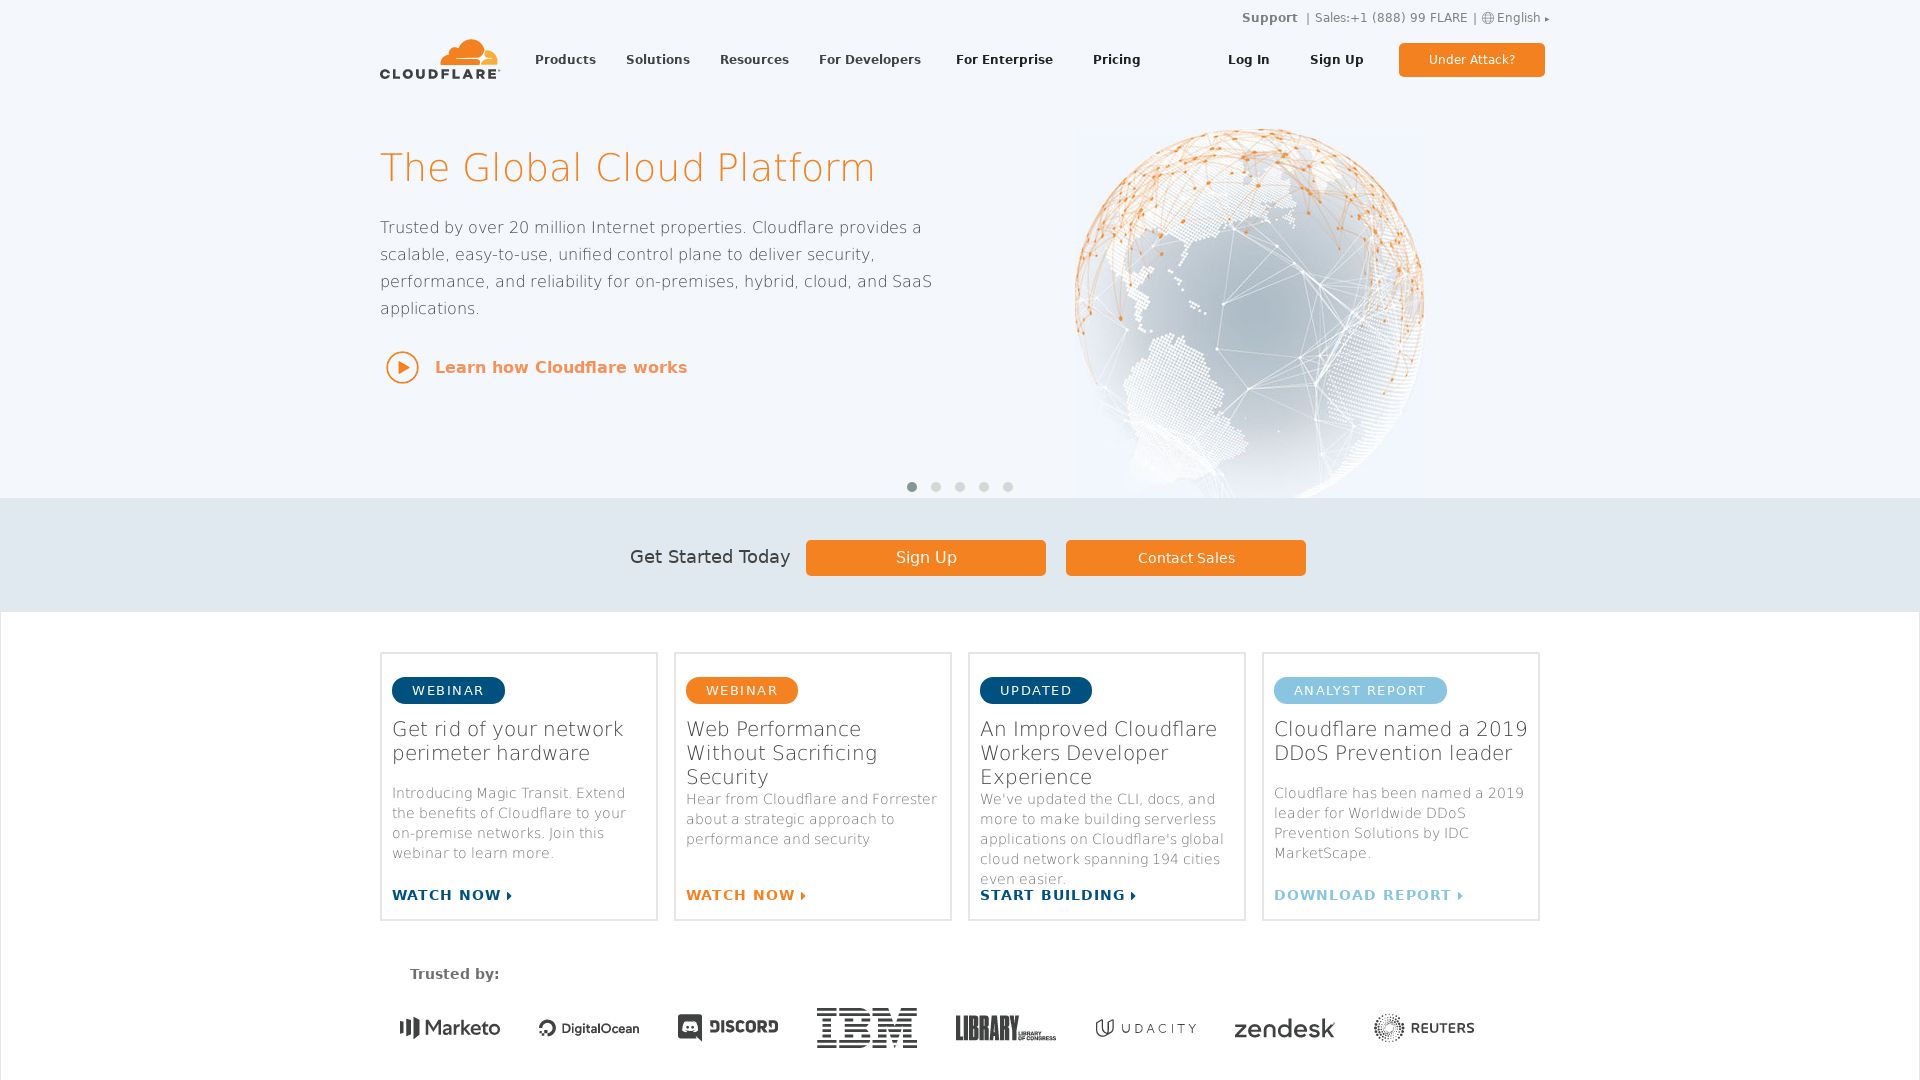1920x1080 pixels.
Task: Expand the Solutions navigation menu
Action: [x=658, y=60]
